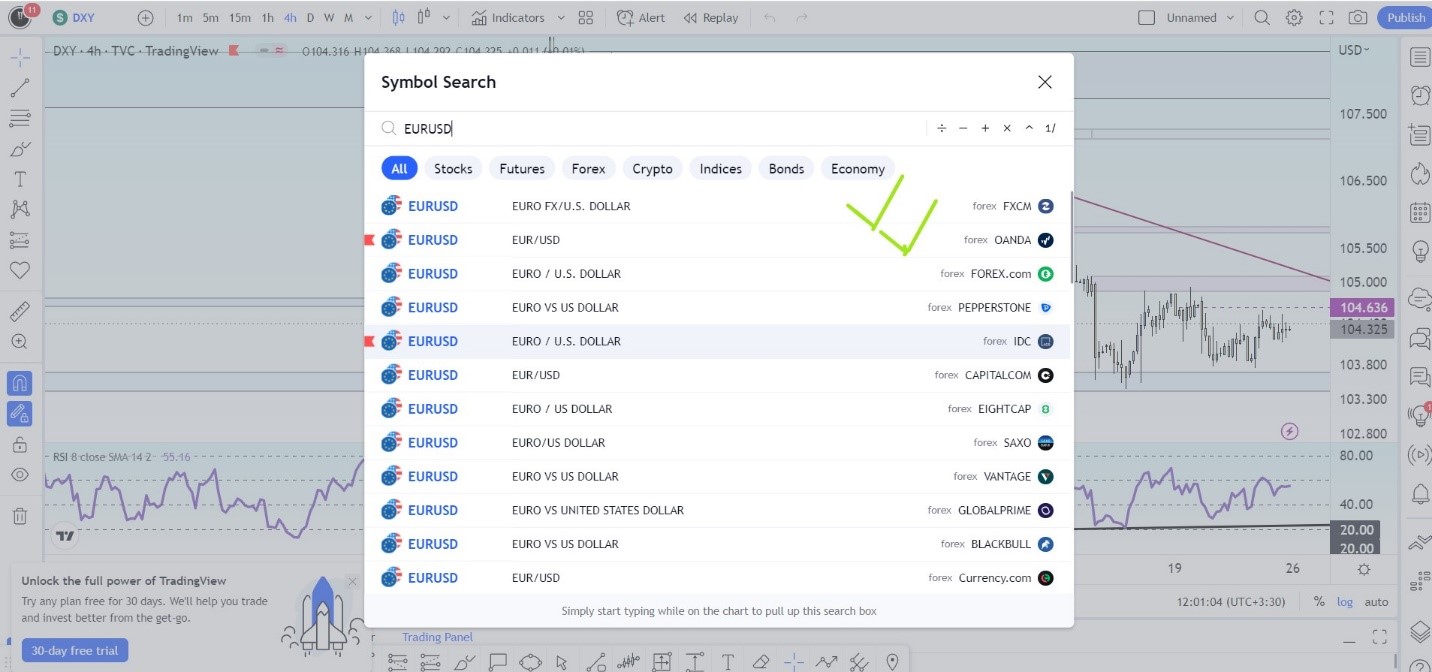Open the flame hotlists panel

1419,174
